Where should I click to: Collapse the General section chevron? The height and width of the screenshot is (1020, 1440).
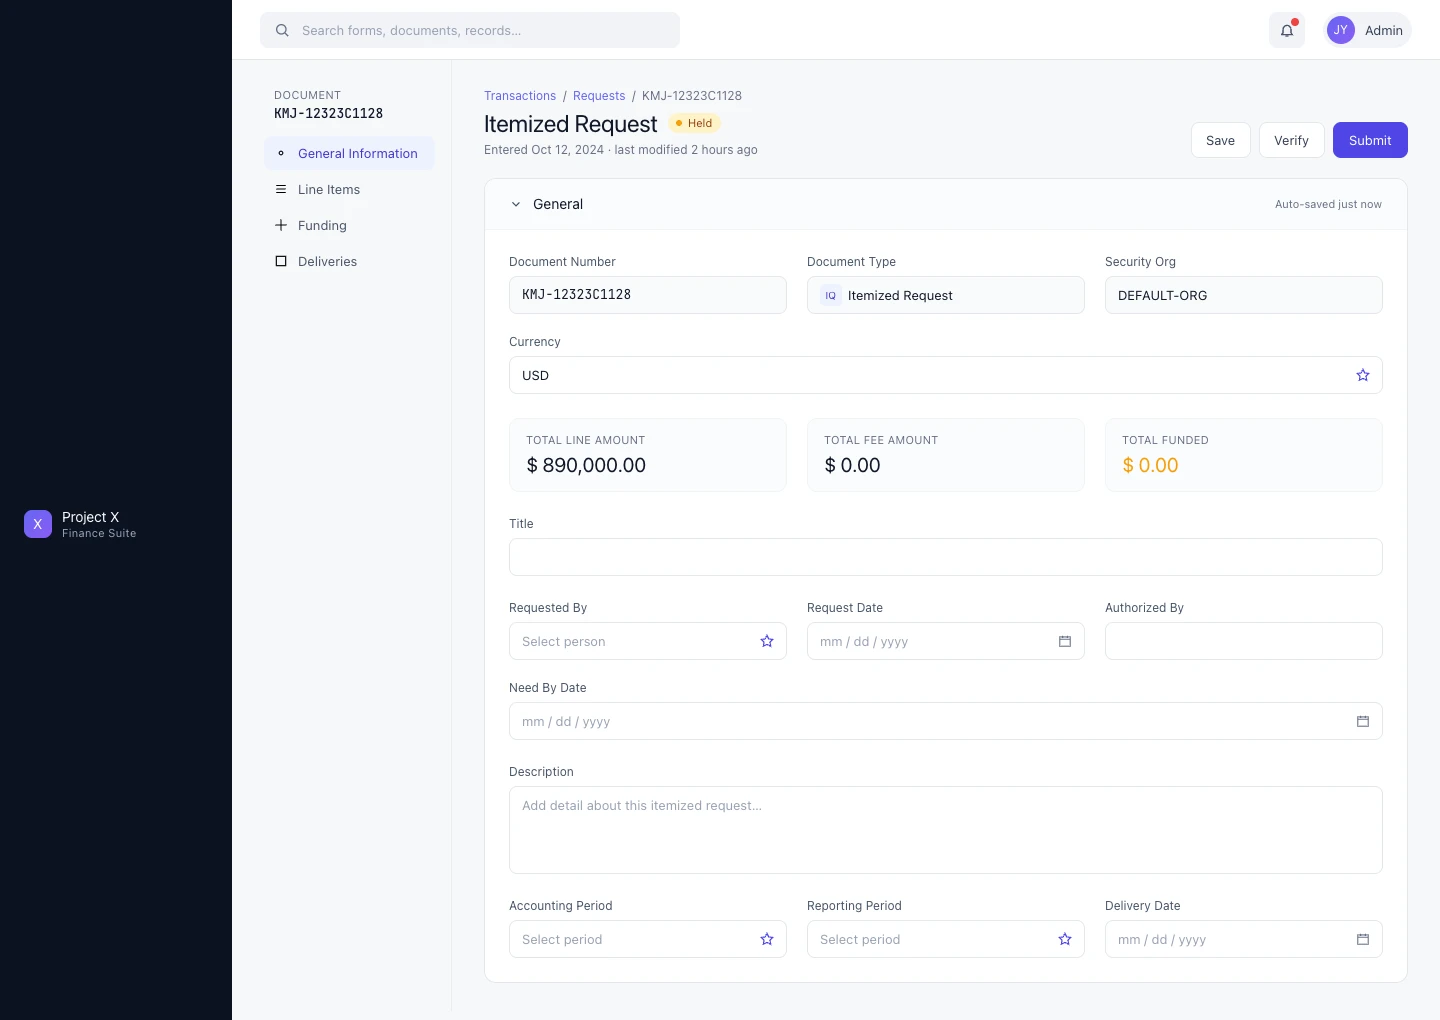pyautogui.click(x=516, y=204)
